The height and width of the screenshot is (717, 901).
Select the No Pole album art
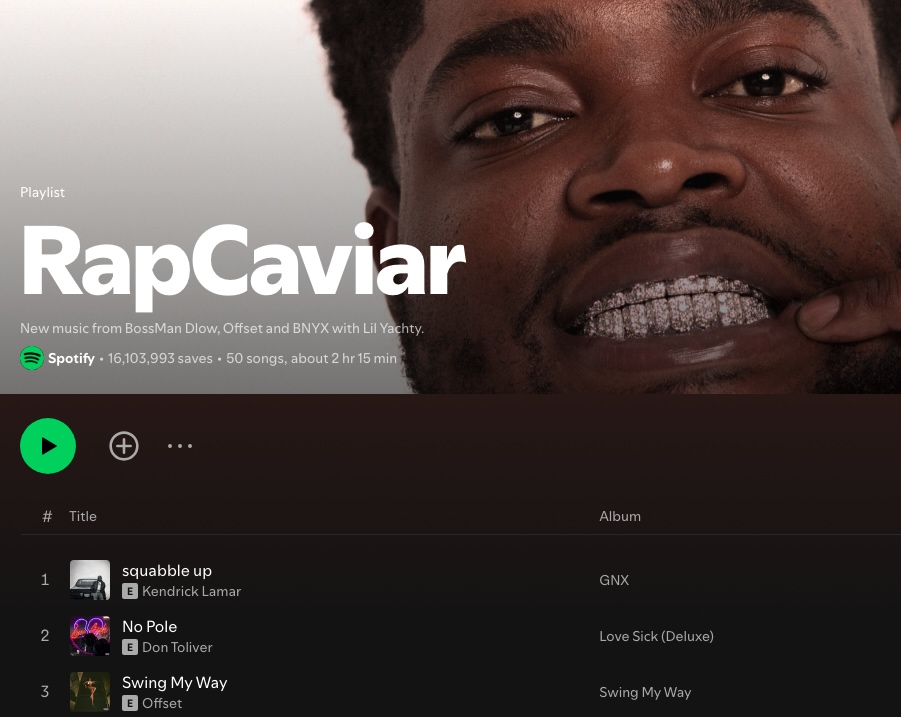point(90,636)
